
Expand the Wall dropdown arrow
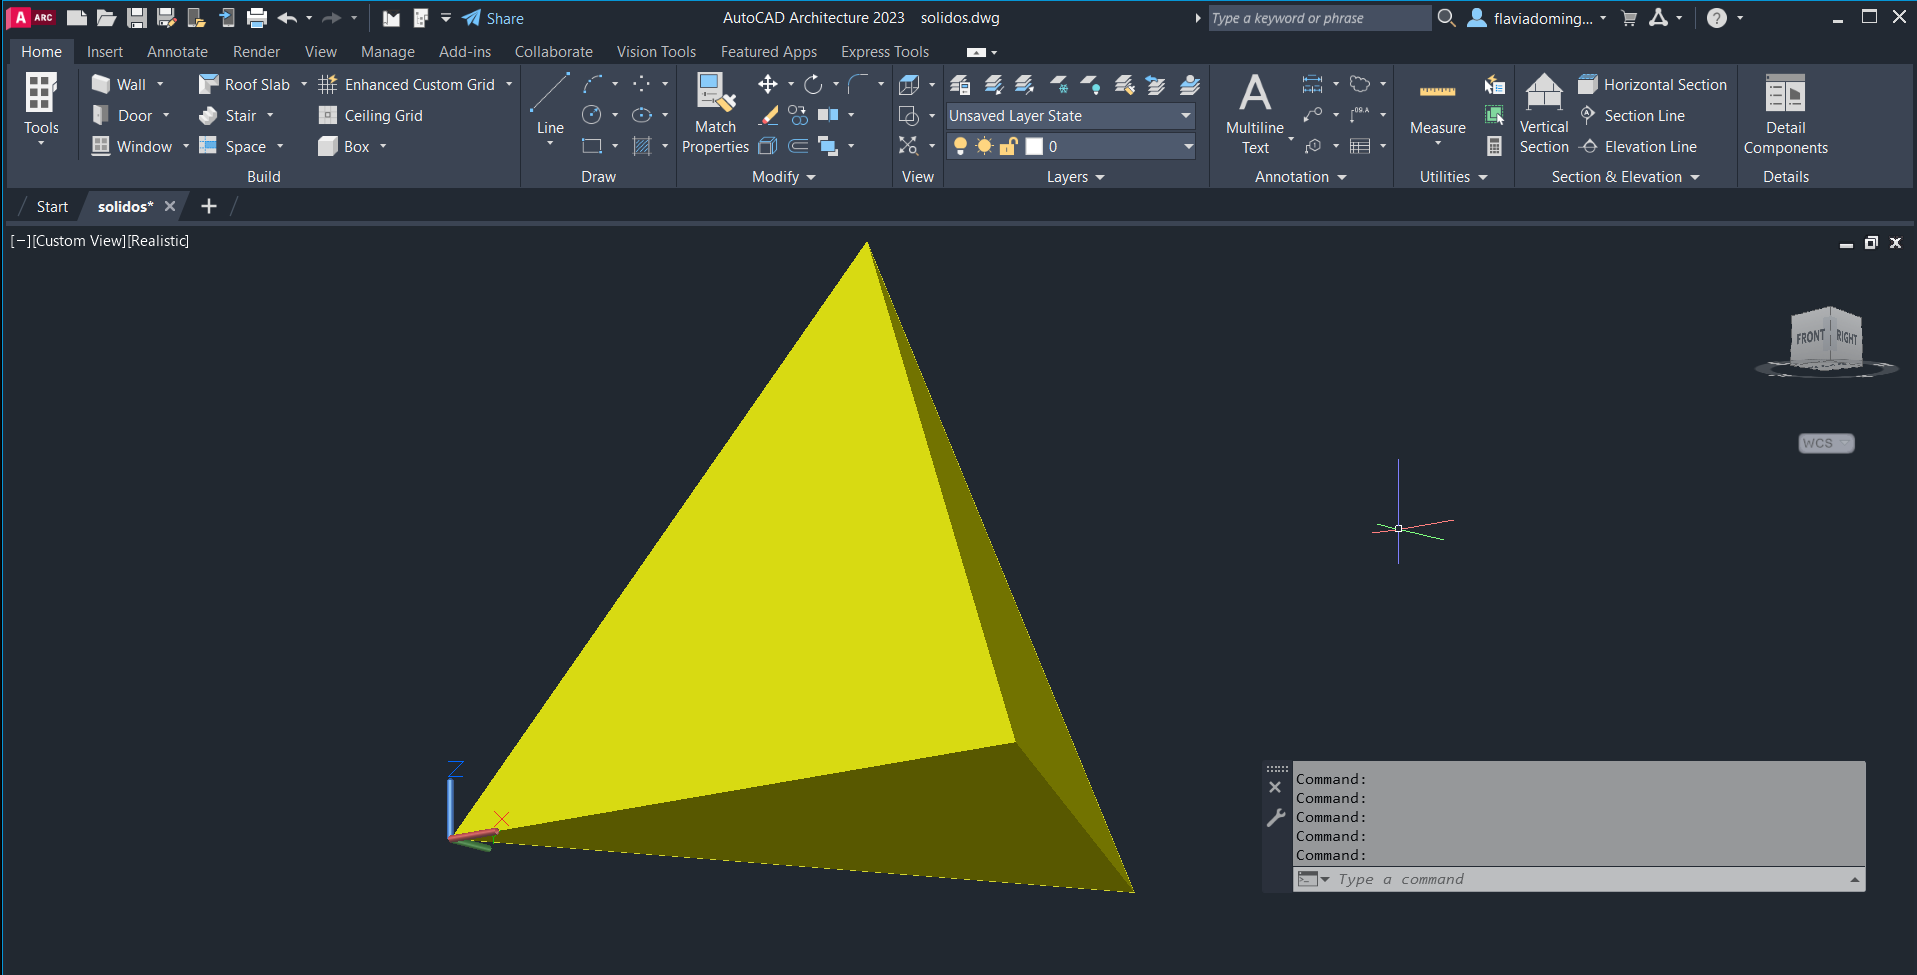click(160, 85)
